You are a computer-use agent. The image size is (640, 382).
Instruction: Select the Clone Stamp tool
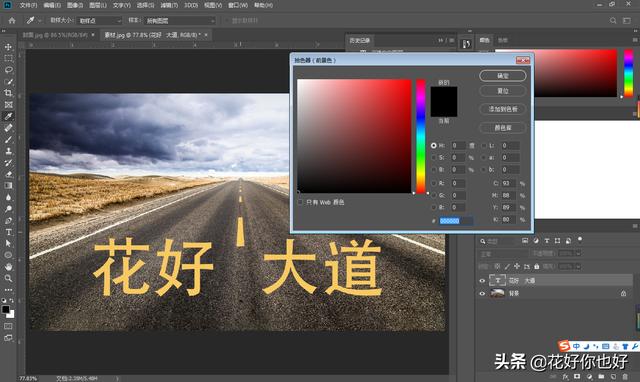(8, 151)
